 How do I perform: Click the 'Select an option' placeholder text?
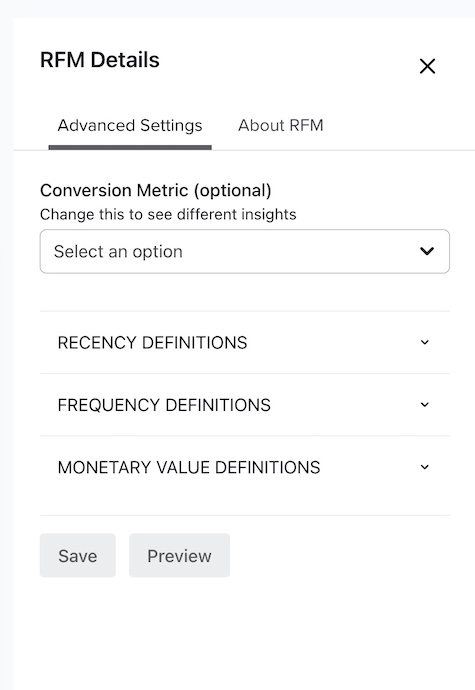[118, 252]
